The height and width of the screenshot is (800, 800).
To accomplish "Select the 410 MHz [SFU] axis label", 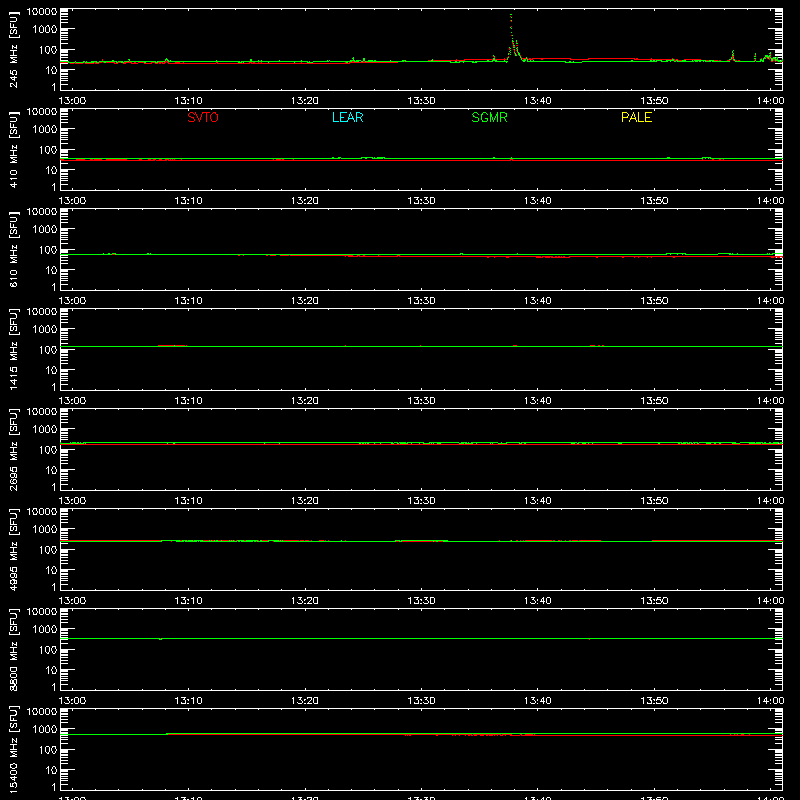I will [x=13, y=149].
